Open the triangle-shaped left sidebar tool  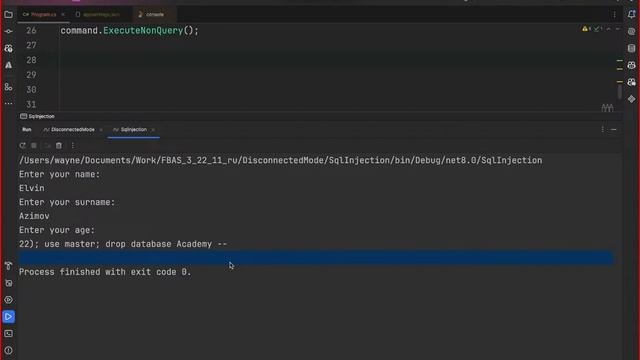pos(8,65)
